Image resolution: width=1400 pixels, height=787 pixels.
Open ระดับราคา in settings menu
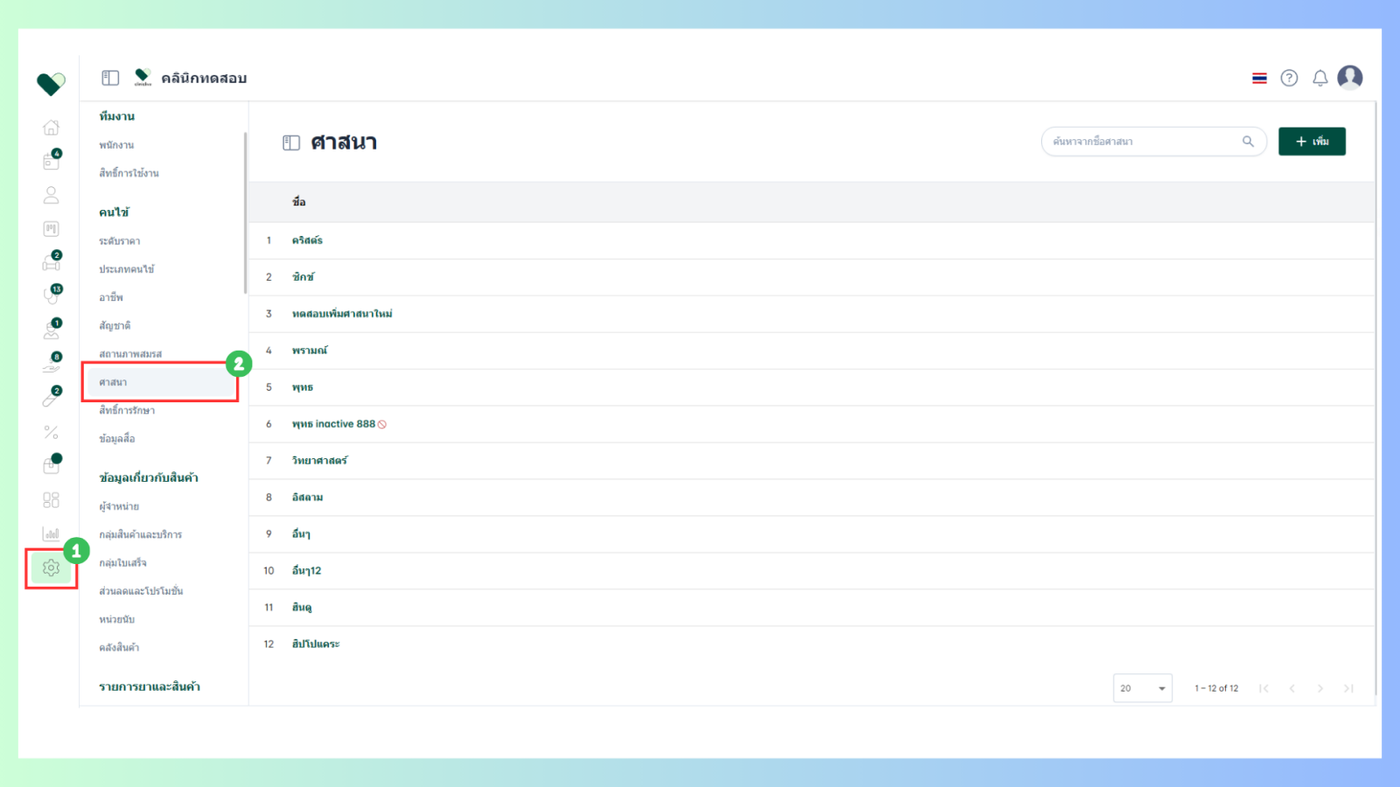pyautogui.click(x=119, y=241)
